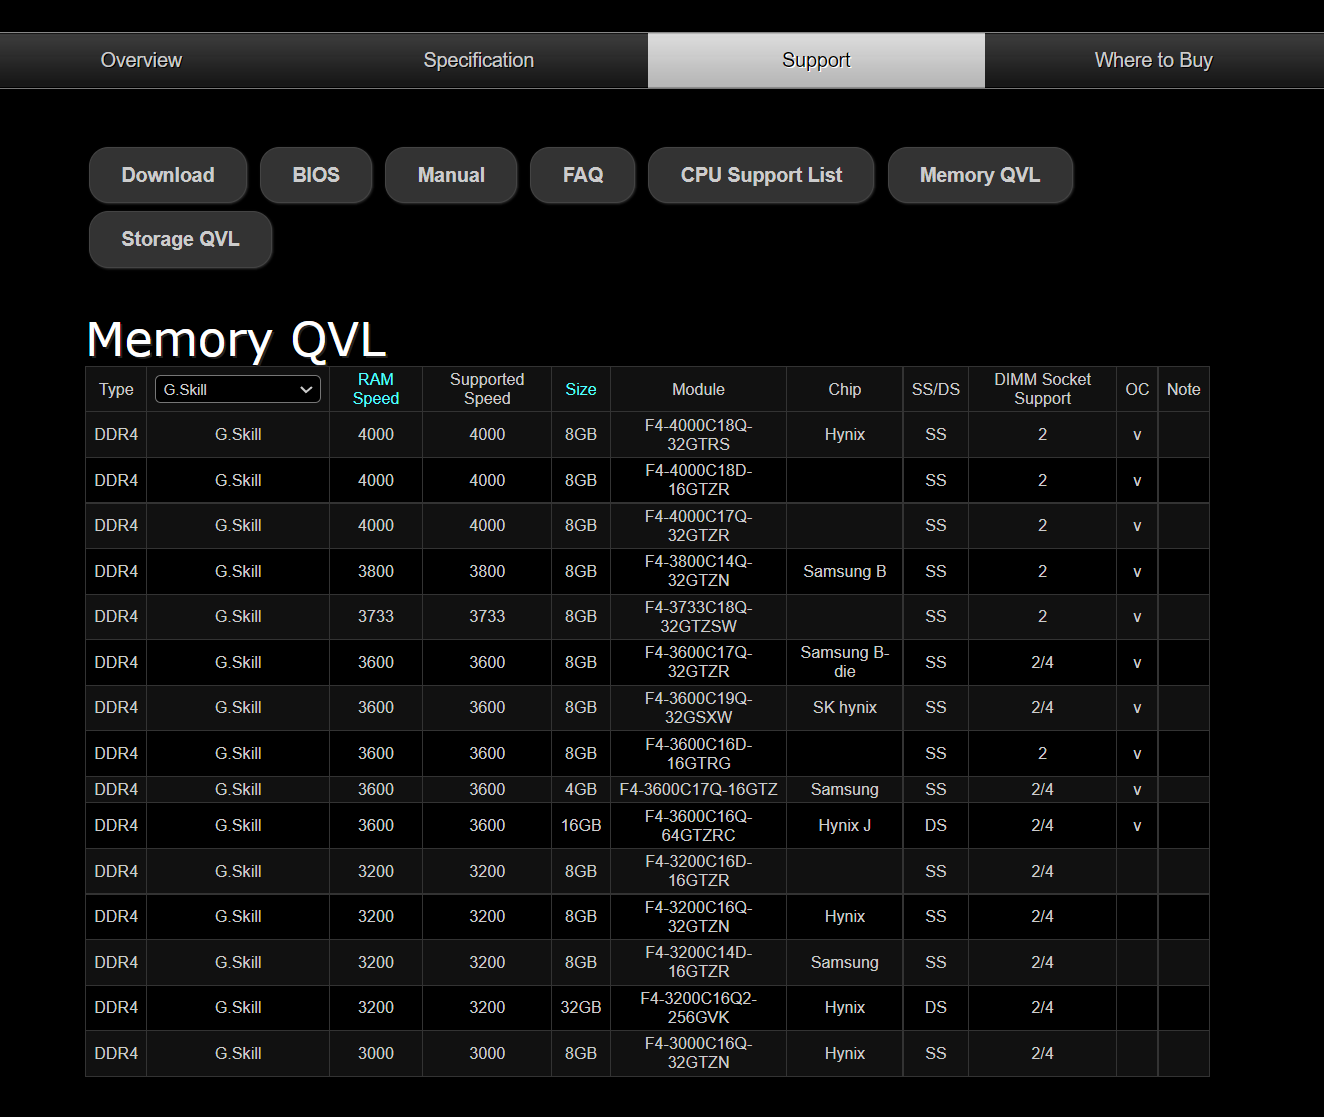Image resolution: width=1324 pixels, height=1117 pixels.
Task: Click the Memory QVL heading
Action: coord(237,340)
